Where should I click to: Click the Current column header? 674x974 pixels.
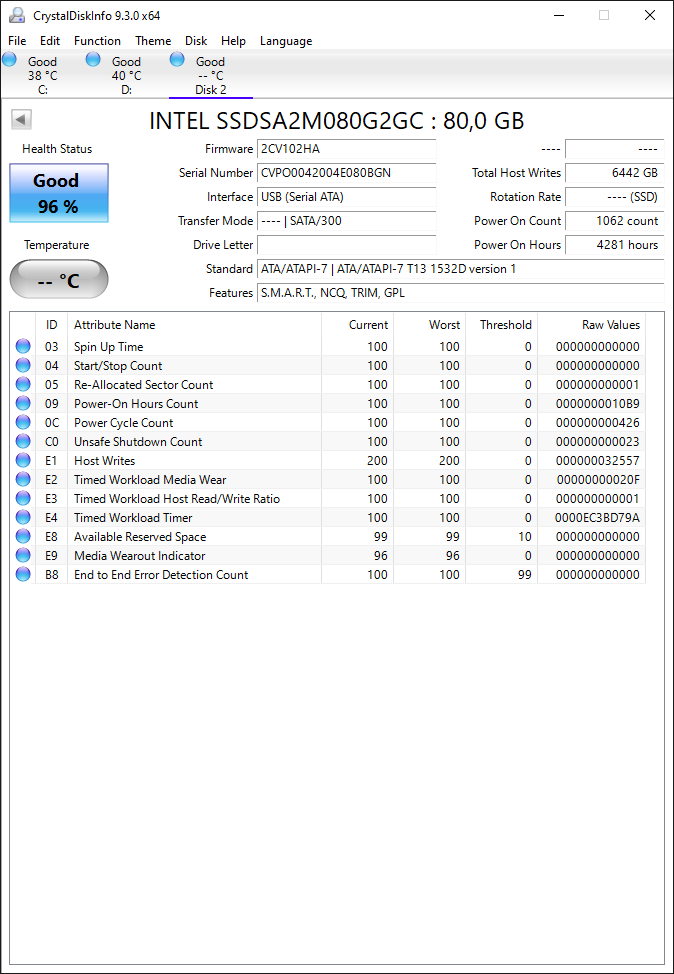357,324
